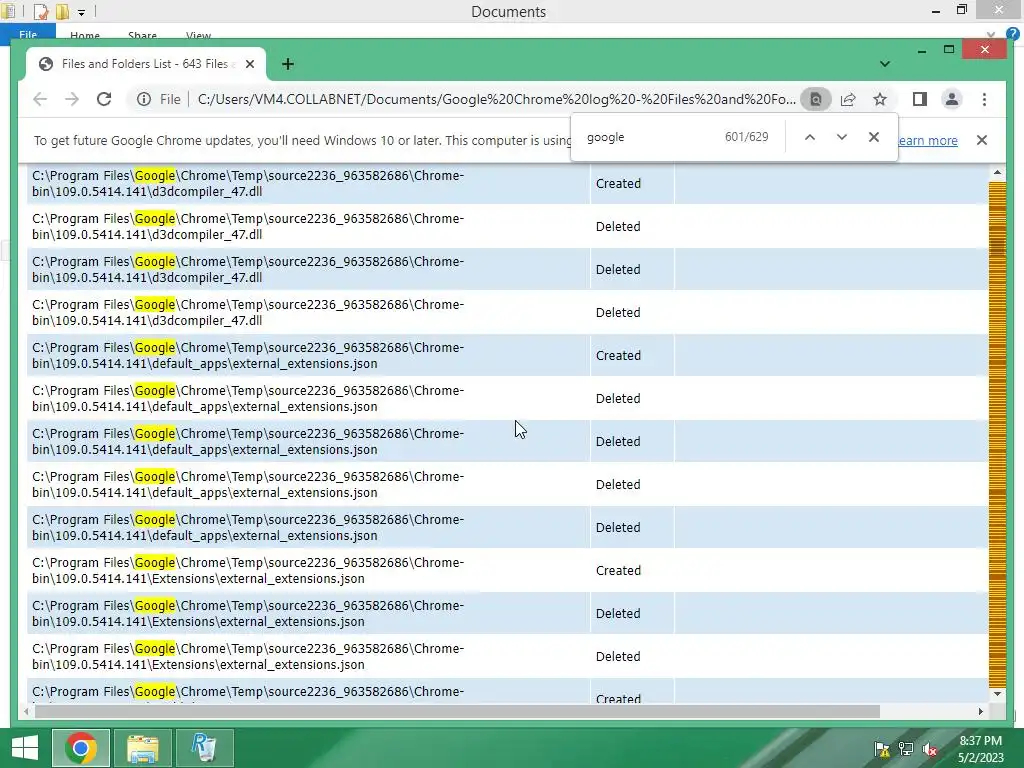Open Chrome's three-dot menu
Viewport: 1024px width, 768px height.
tap(984, 99)
